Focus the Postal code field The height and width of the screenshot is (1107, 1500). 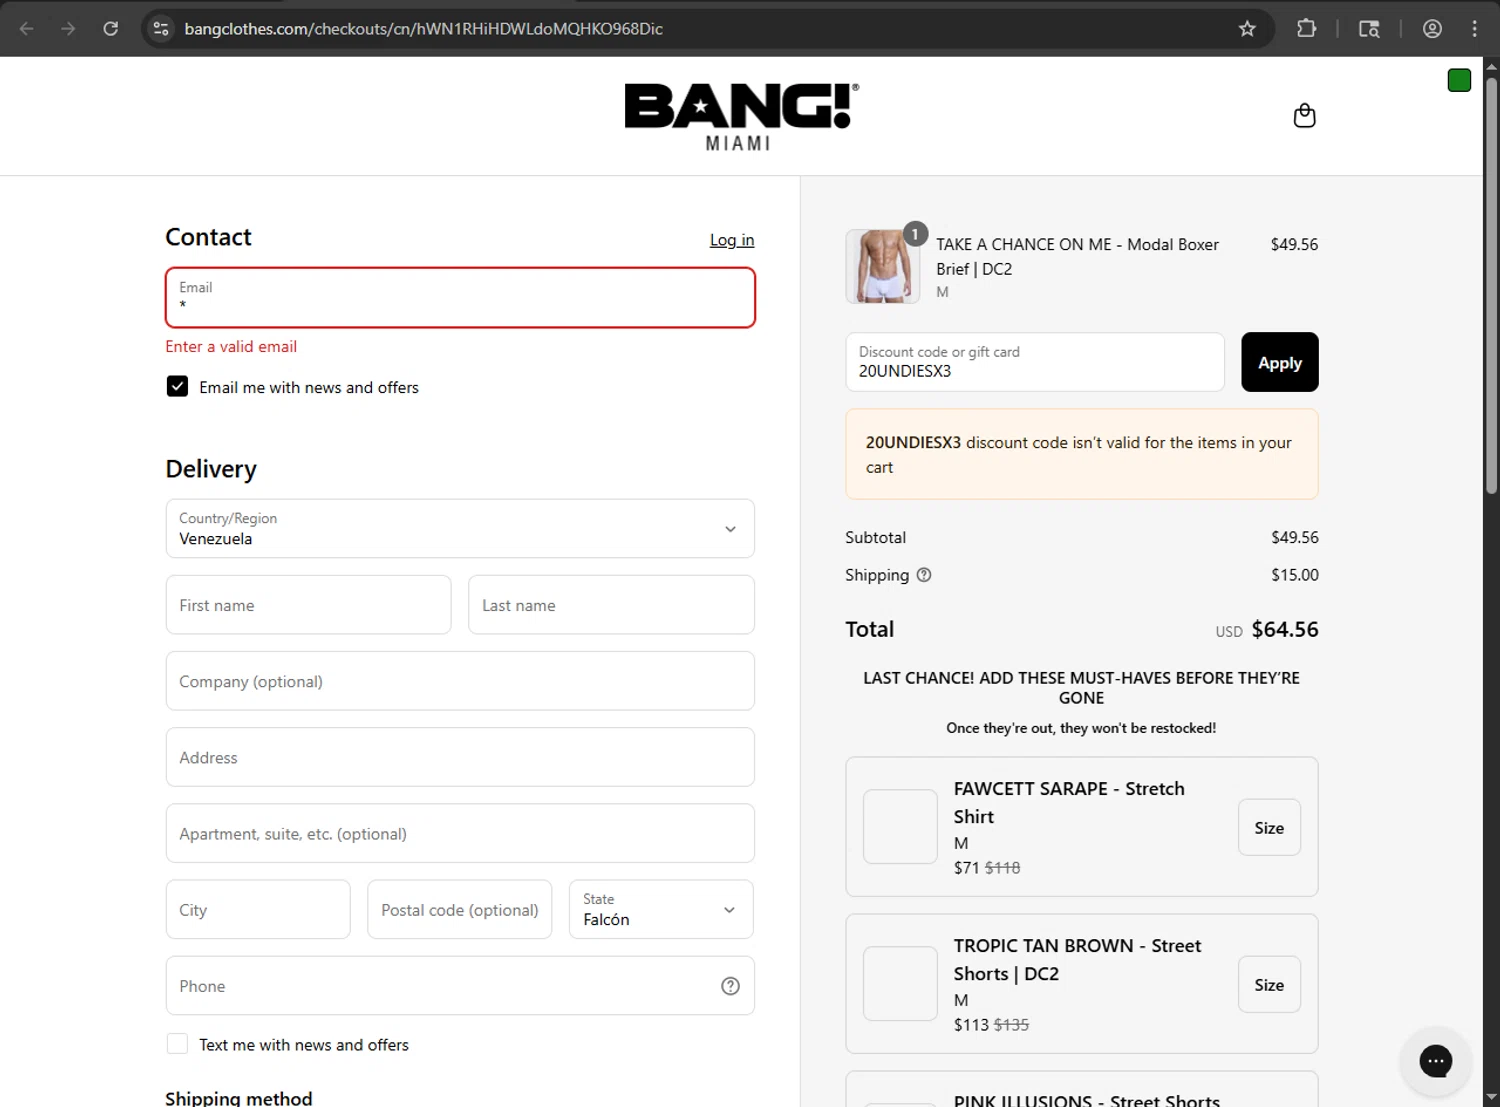pos(460,910)
